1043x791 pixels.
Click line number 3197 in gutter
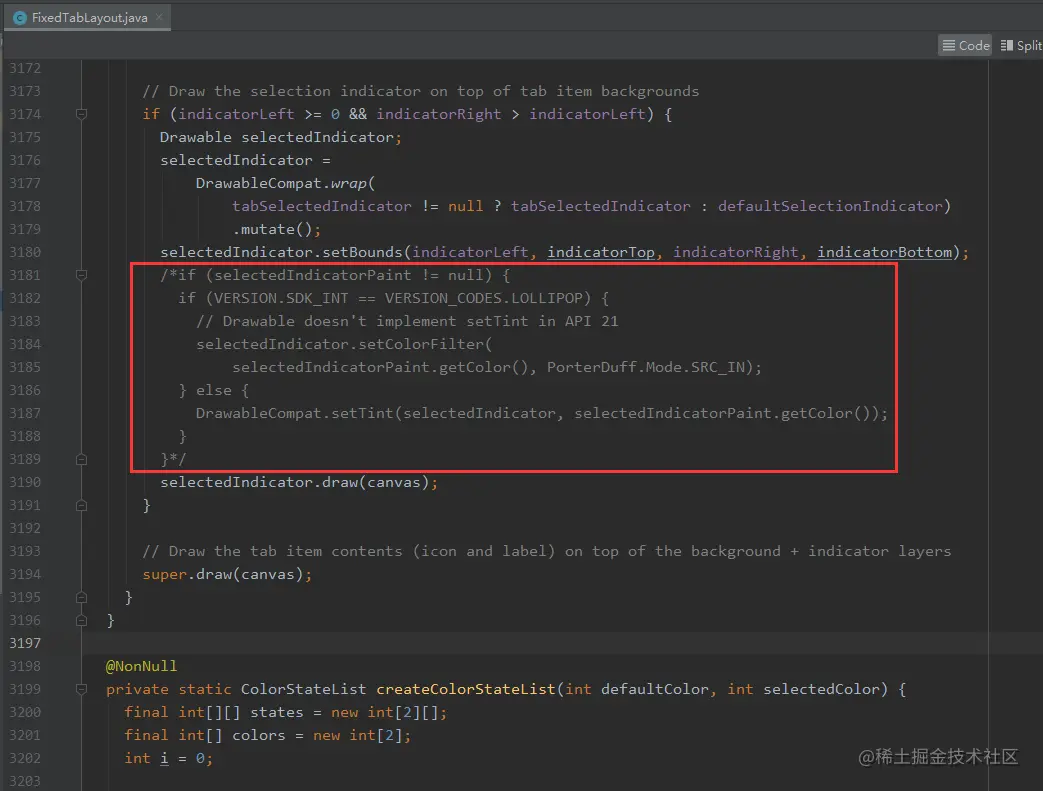(x=25, y=643)
